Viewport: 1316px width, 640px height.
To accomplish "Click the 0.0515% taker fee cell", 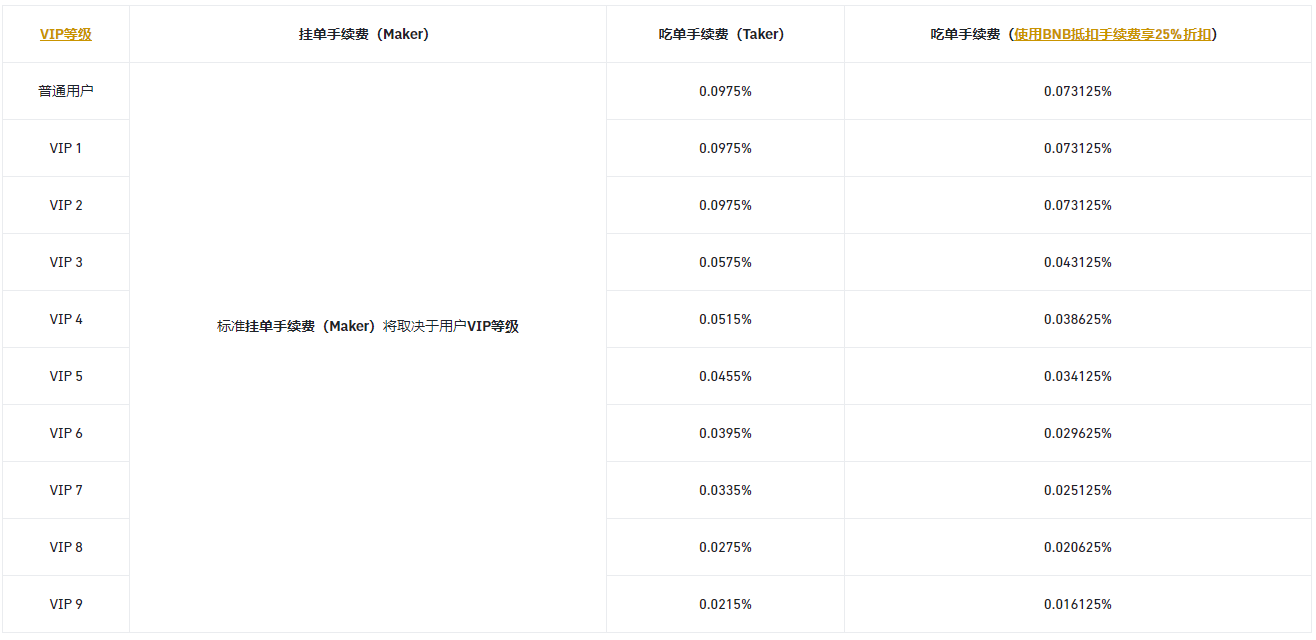I will [x=725, y=319].
